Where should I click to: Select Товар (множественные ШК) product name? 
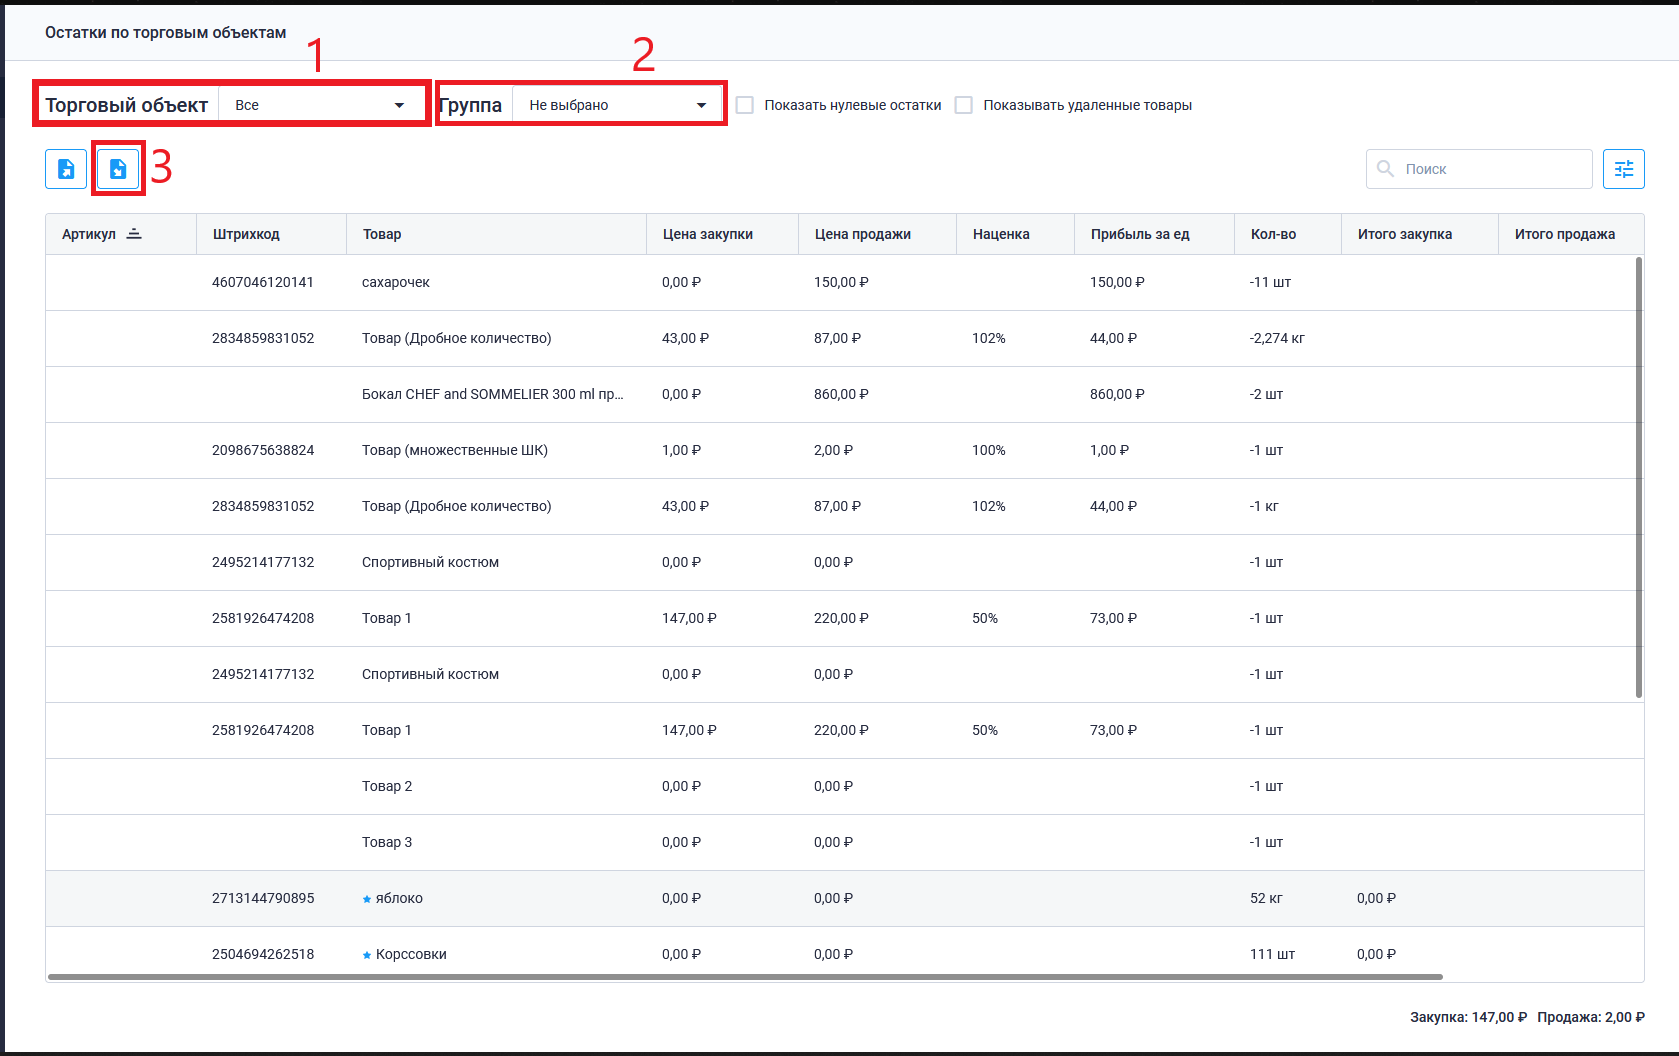(x=455, y=450)
